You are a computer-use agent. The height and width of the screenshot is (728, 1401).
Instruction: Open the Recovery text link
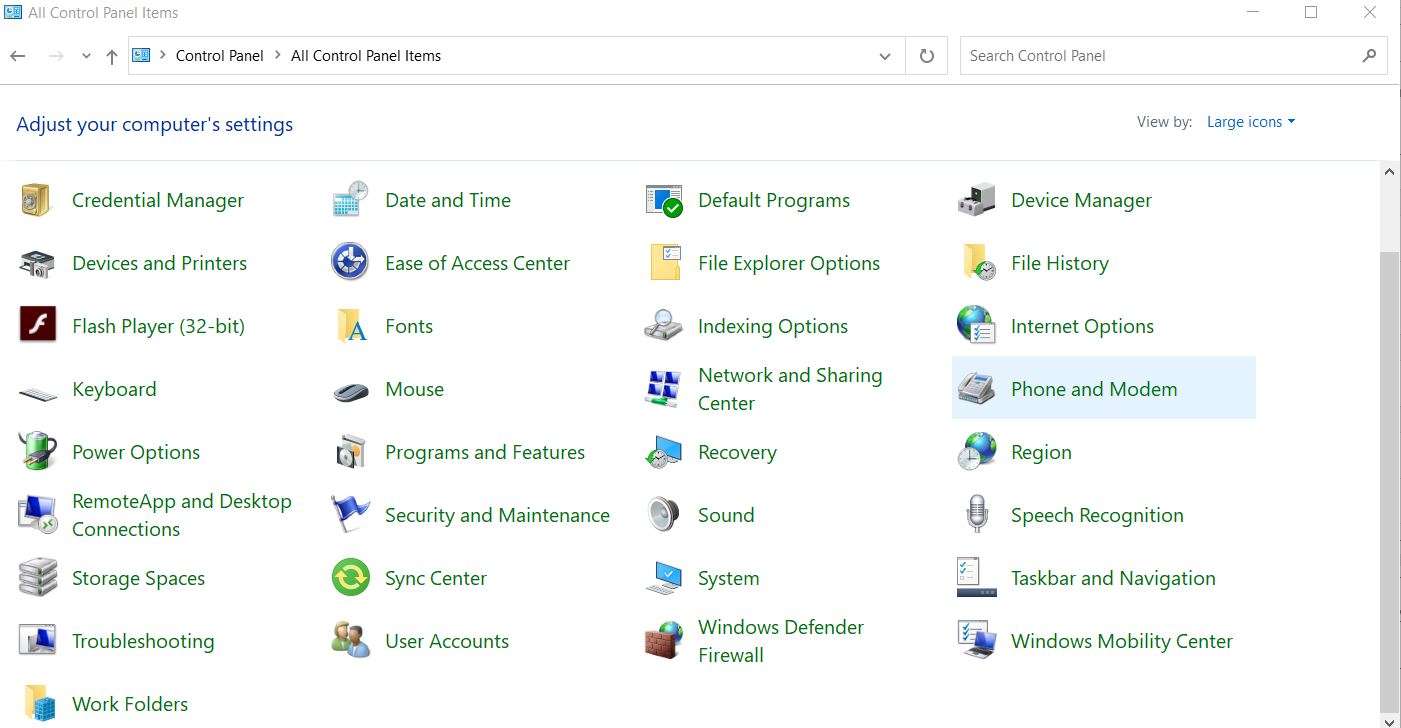(x=737, y=452)
